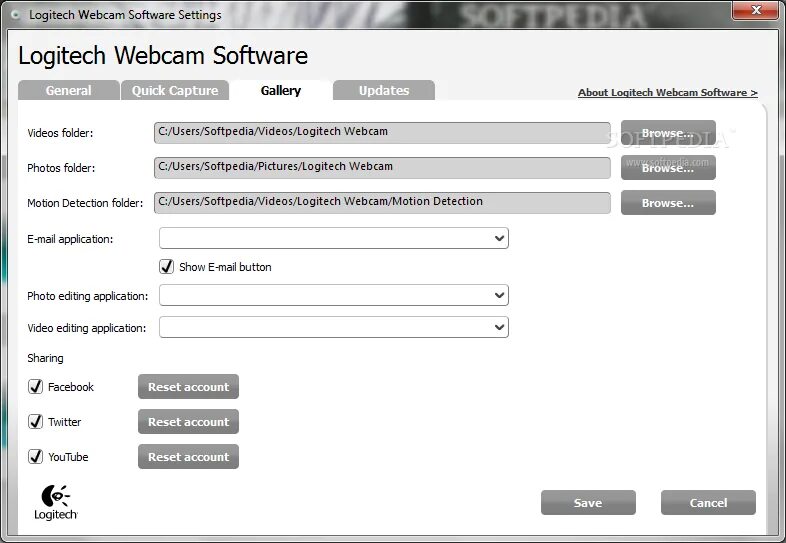Click the Videos folder: label

[x=60, y=133]
